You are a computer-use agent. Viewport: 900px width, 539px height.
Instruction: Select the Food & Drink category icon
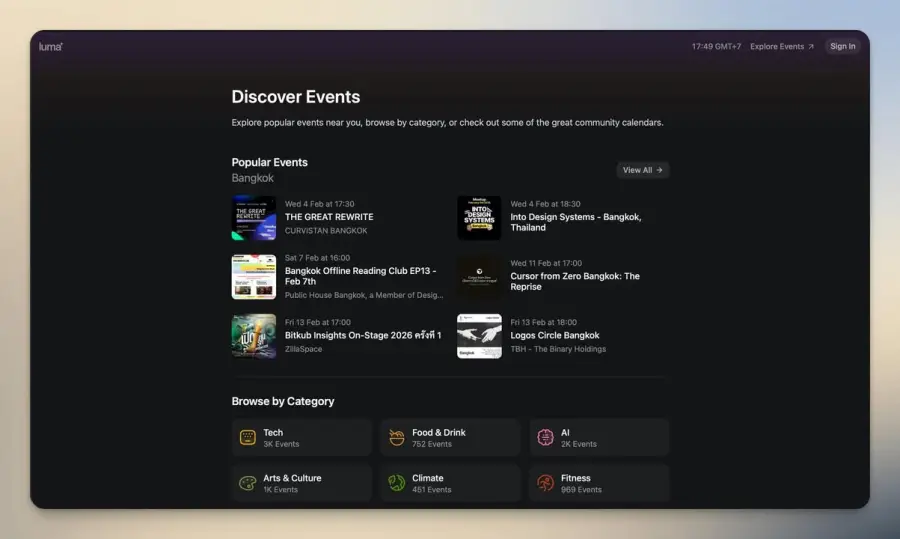pyautogui.click(x=397, y=437)
